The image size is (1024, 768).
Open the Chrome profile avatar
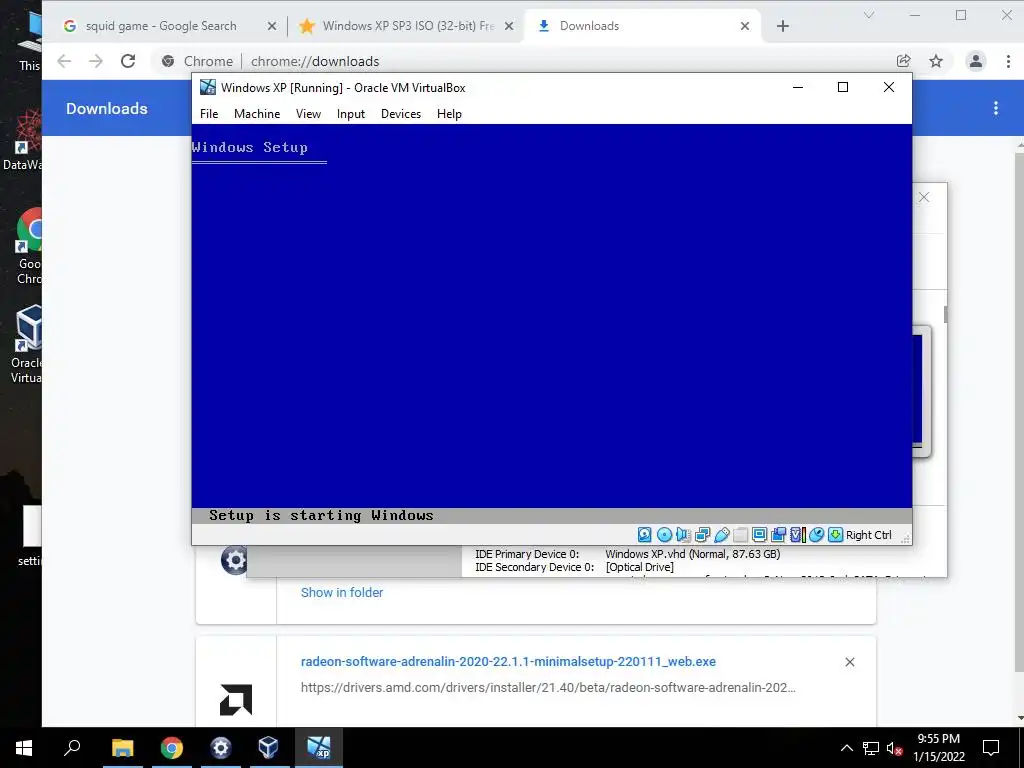pyautogui.click(x=976, y=61)
